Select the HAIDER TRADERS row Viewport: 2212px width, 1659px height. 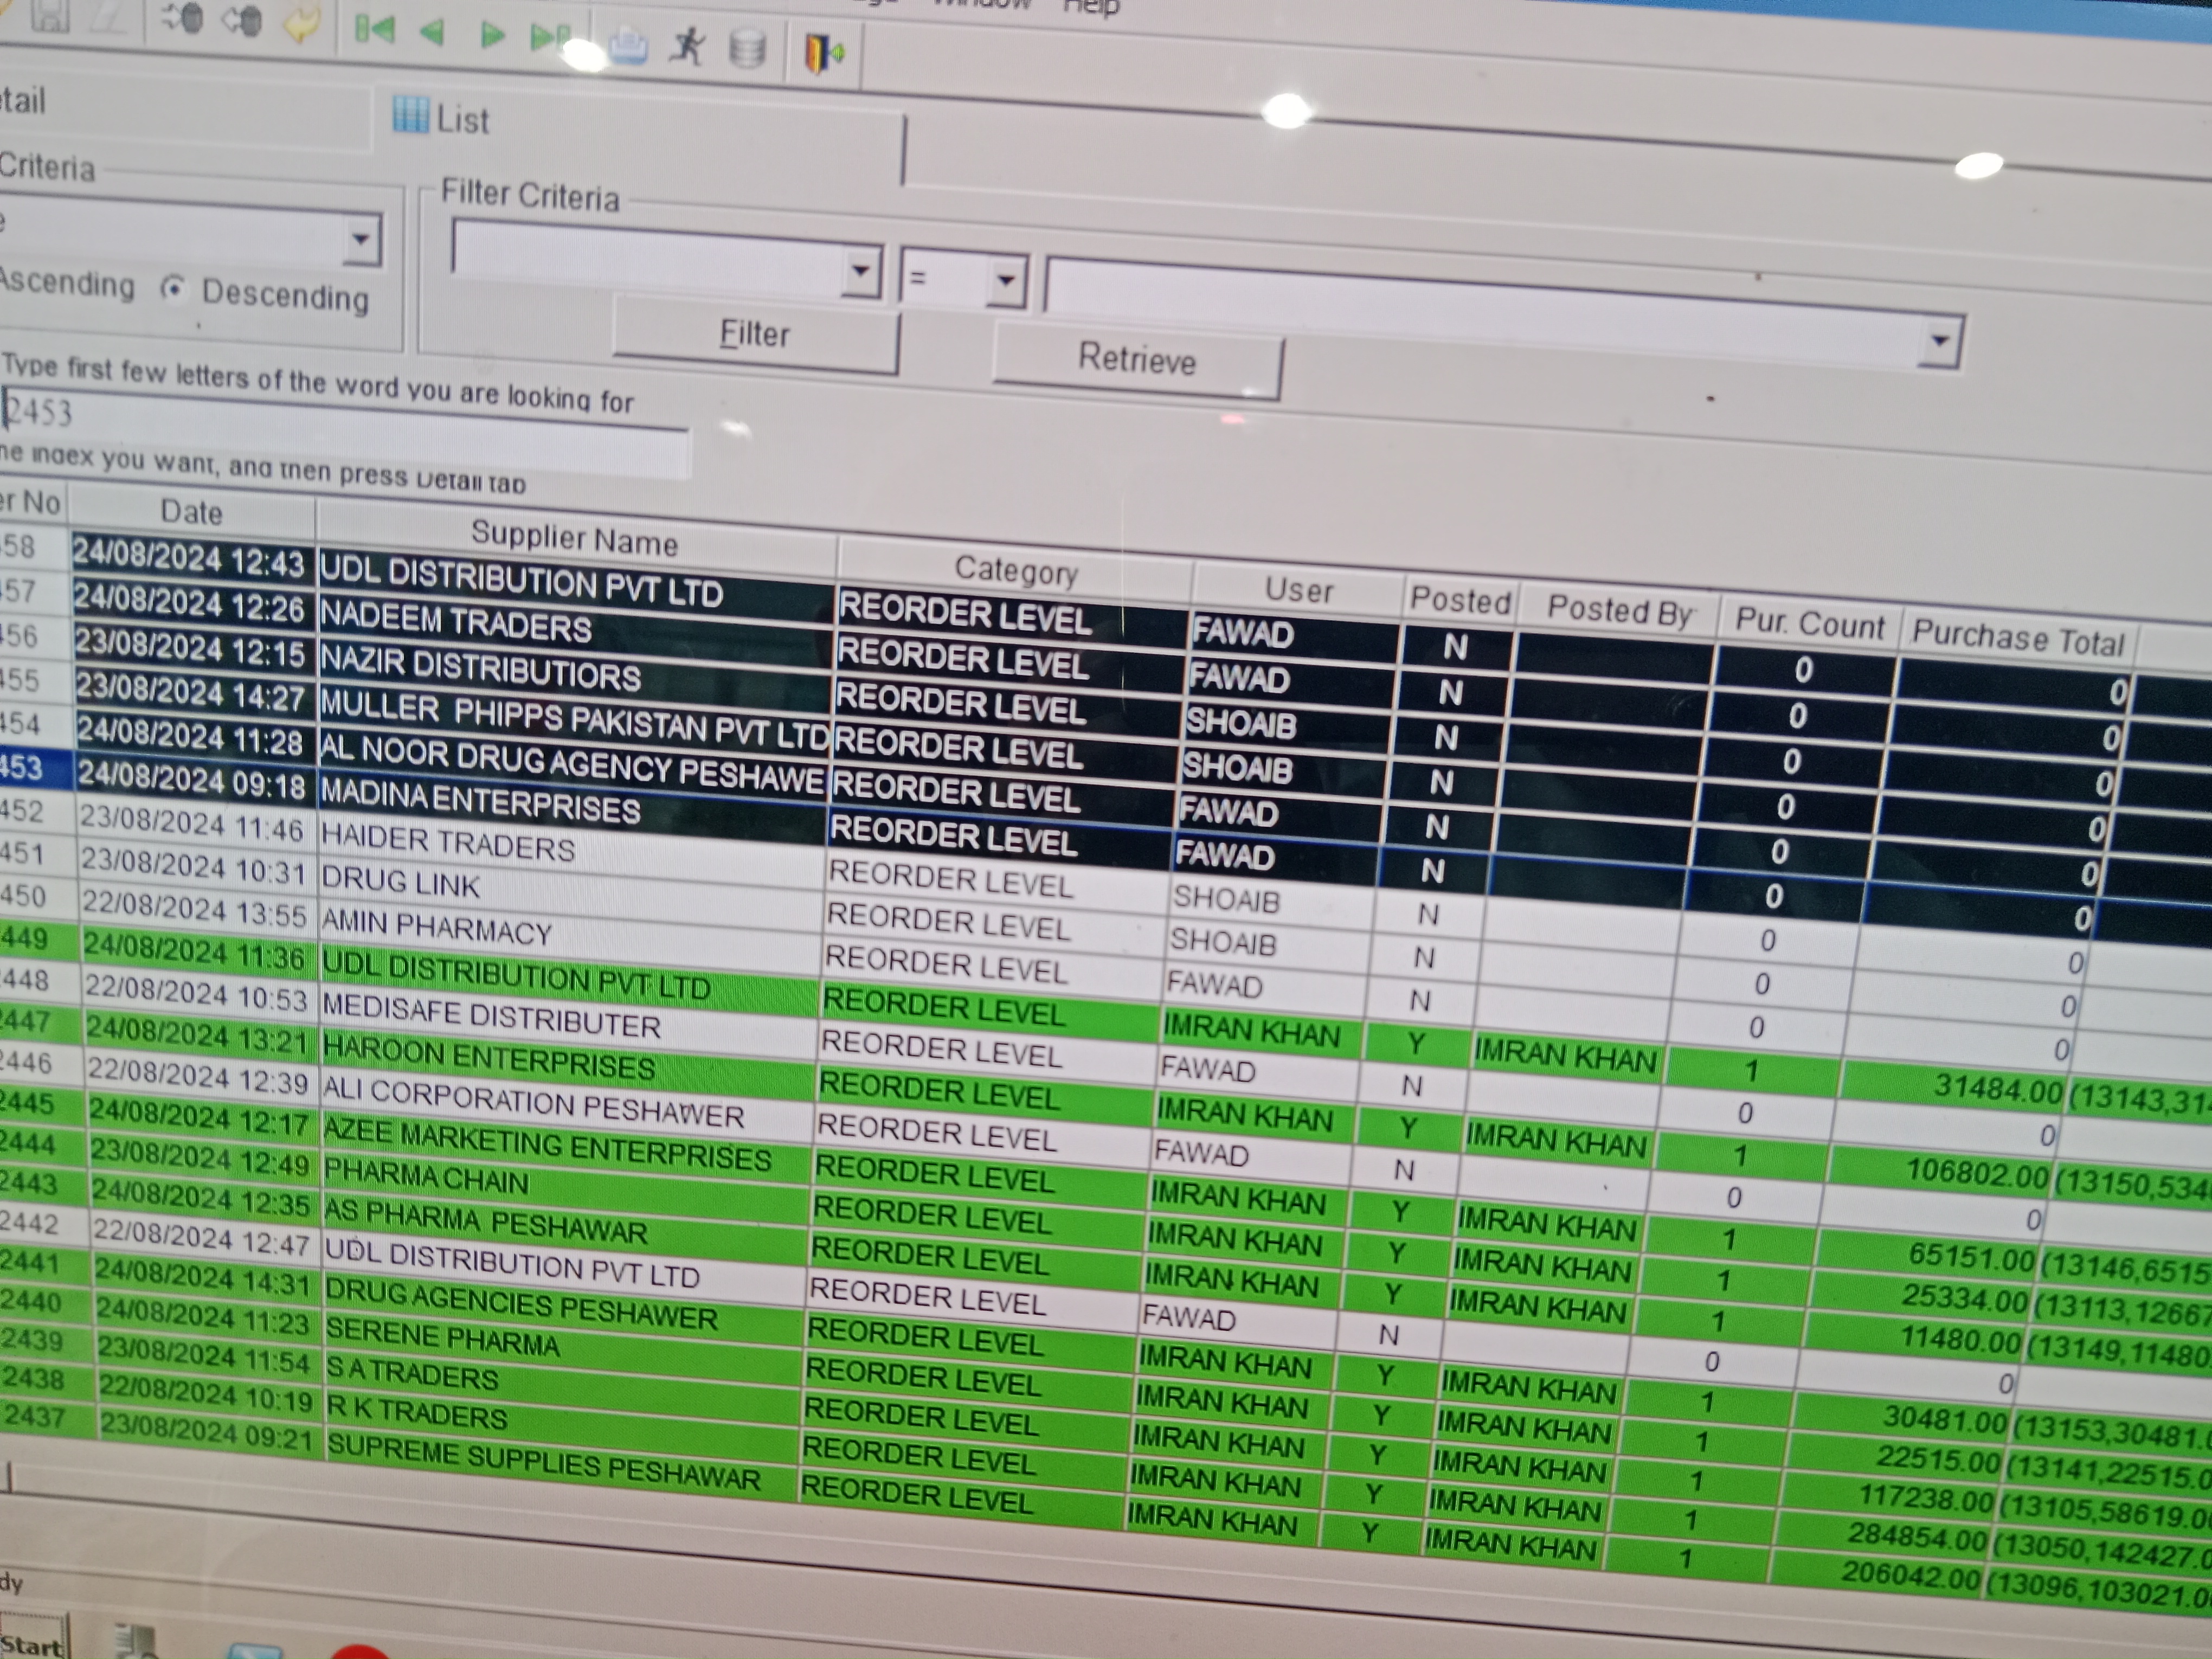point(448,842)
